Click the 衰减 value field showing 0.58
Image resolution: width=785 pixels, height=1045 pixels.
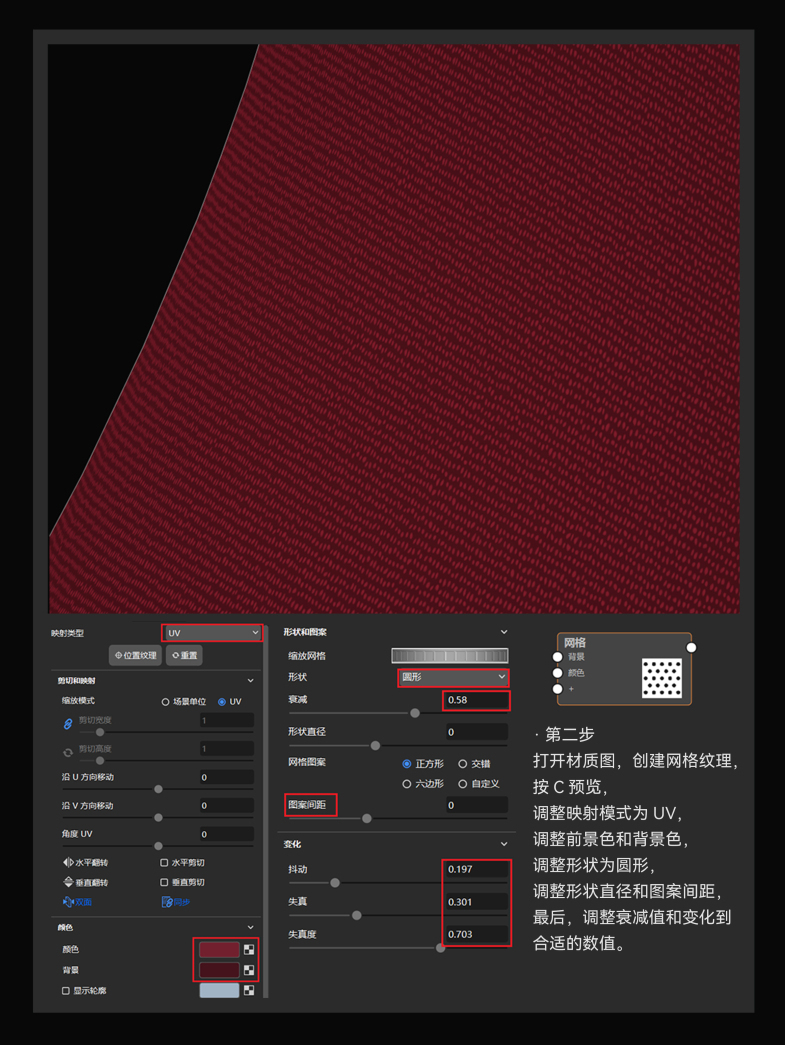(475, 700)
